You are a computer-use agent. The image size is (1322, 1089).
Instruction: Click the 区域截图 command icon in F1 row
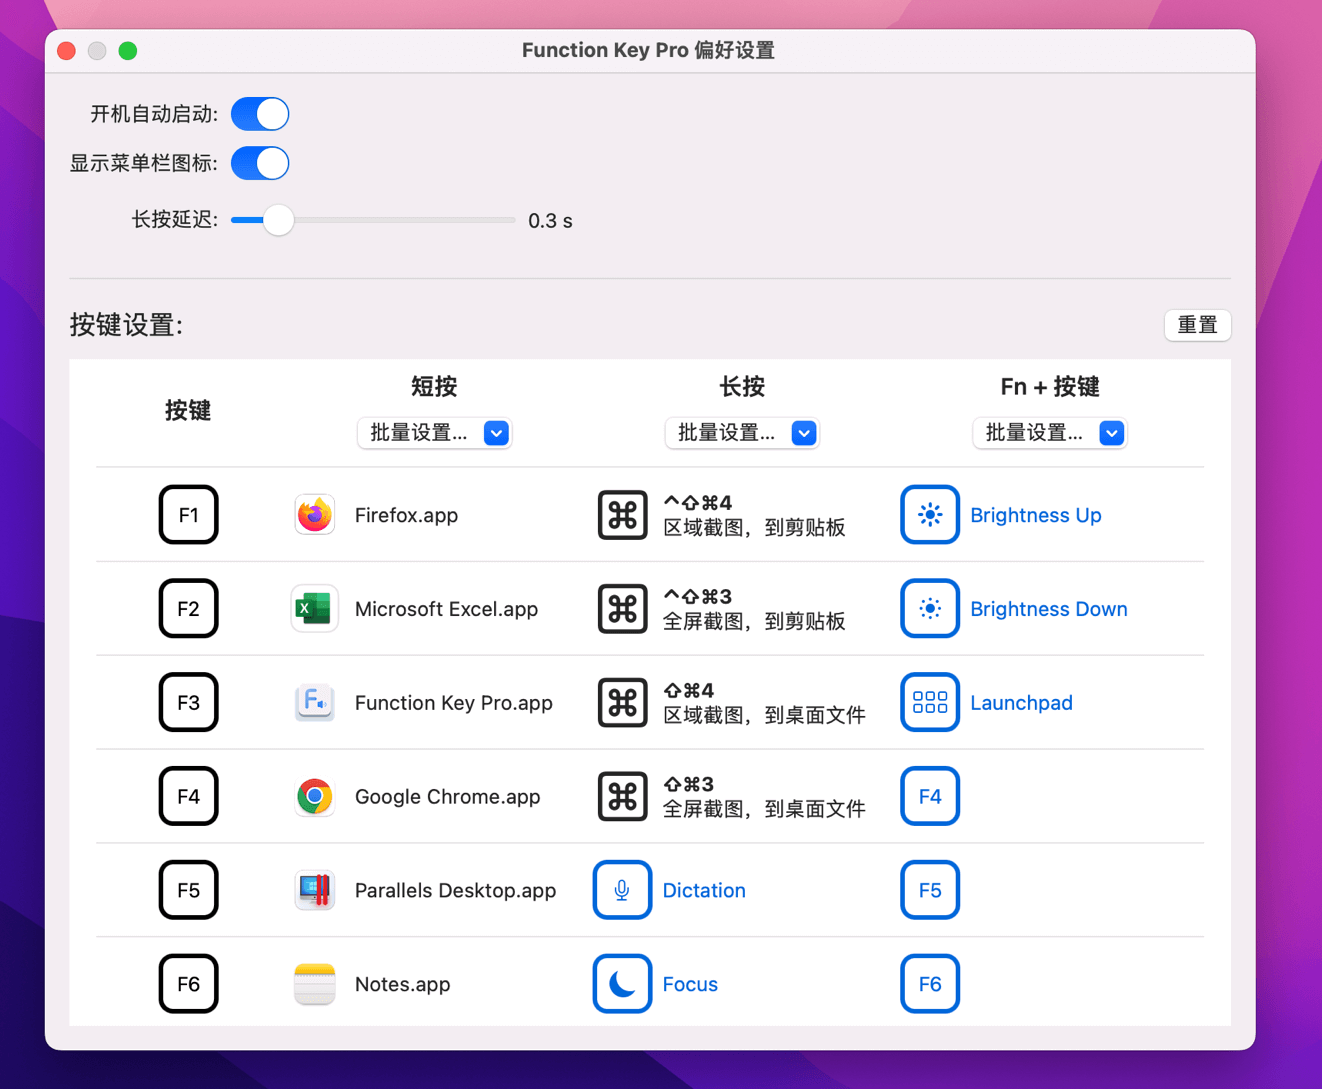coord(622,515)
